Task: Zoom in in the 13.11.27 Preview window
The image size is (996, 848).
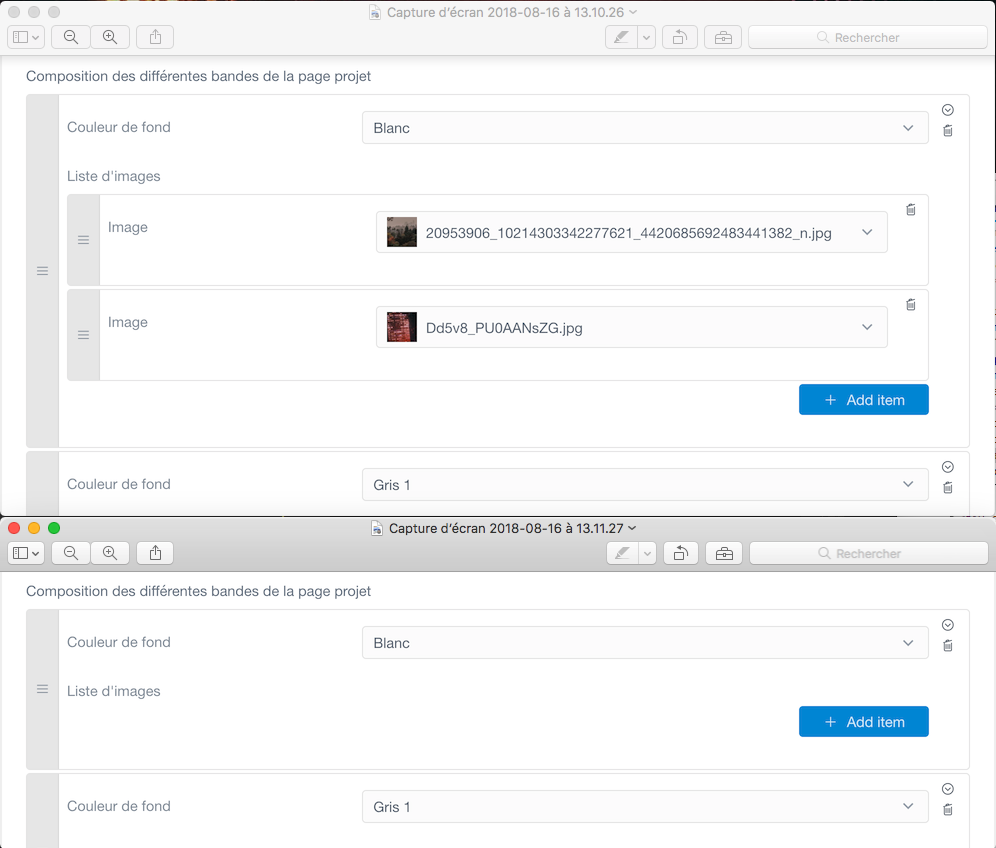Action: pos(110,553)
